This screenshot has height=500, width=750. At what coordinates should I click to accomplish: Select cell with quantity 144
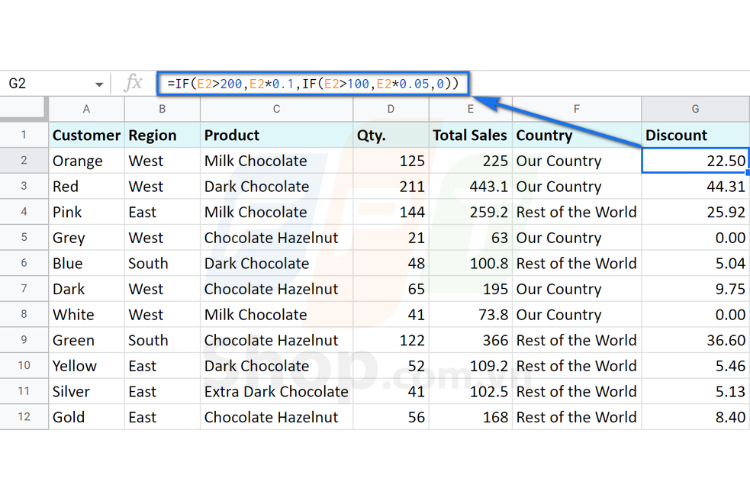[x=391, y=211]
